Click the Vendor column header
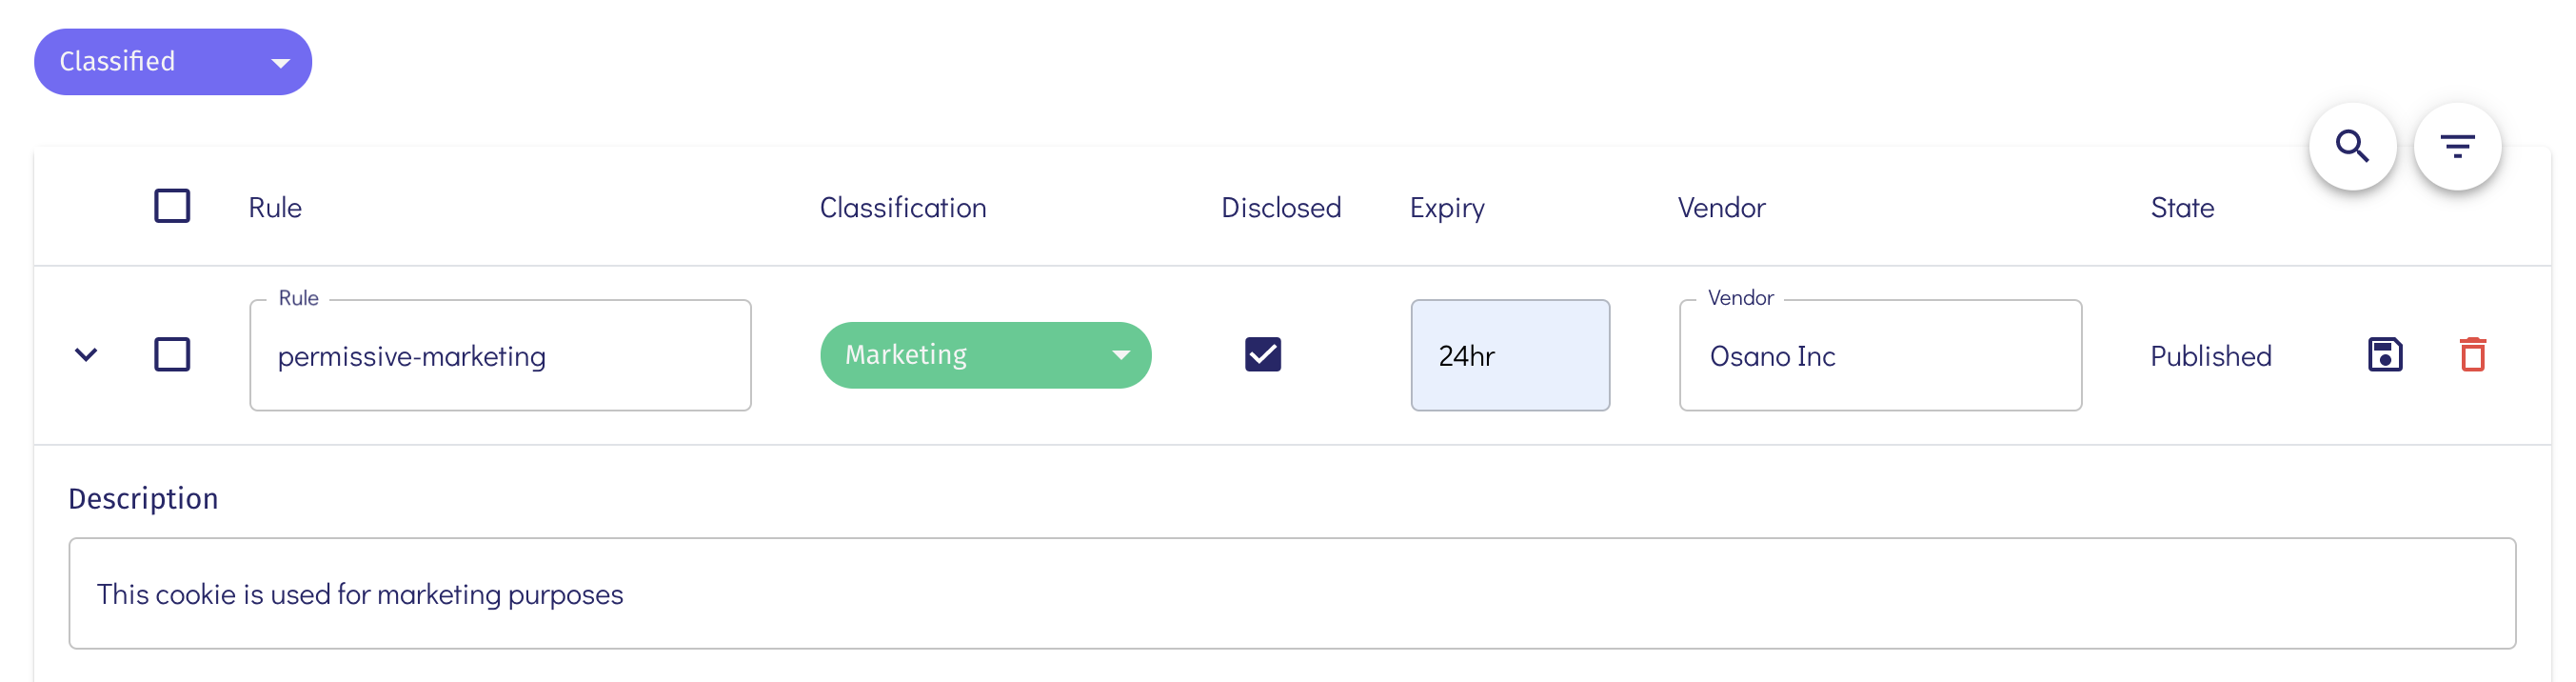The width and height of the screenshot is (2576, 682). click(1721, 208)
